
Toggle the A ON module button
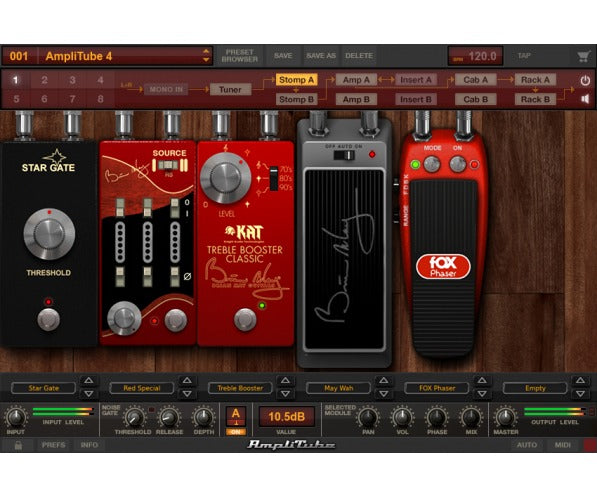pos(236,421)
